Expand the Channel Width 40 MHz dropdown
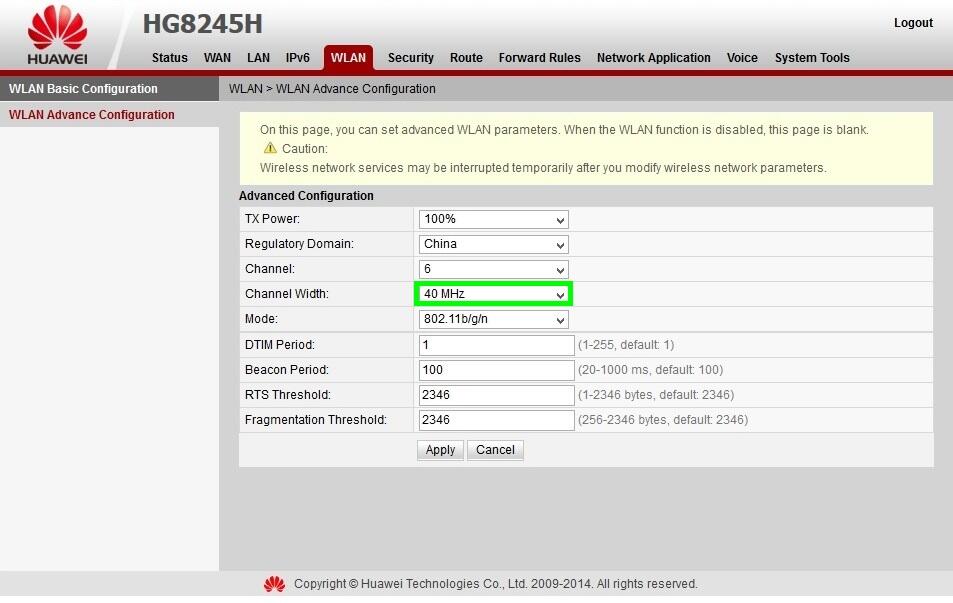Screen dimensions: 953x603 tap(493, 294)
